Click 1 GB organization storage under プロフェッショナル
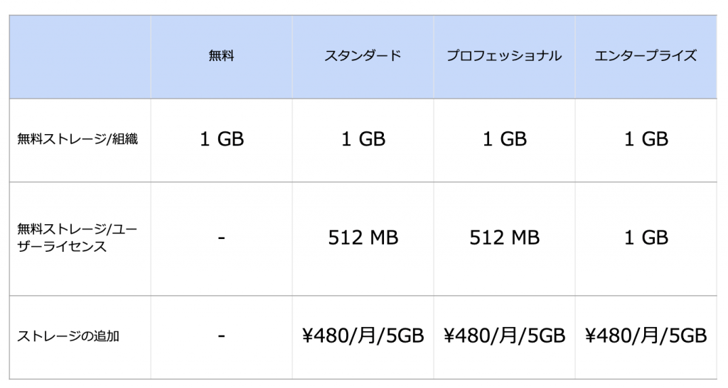 [x=505, y=139]
